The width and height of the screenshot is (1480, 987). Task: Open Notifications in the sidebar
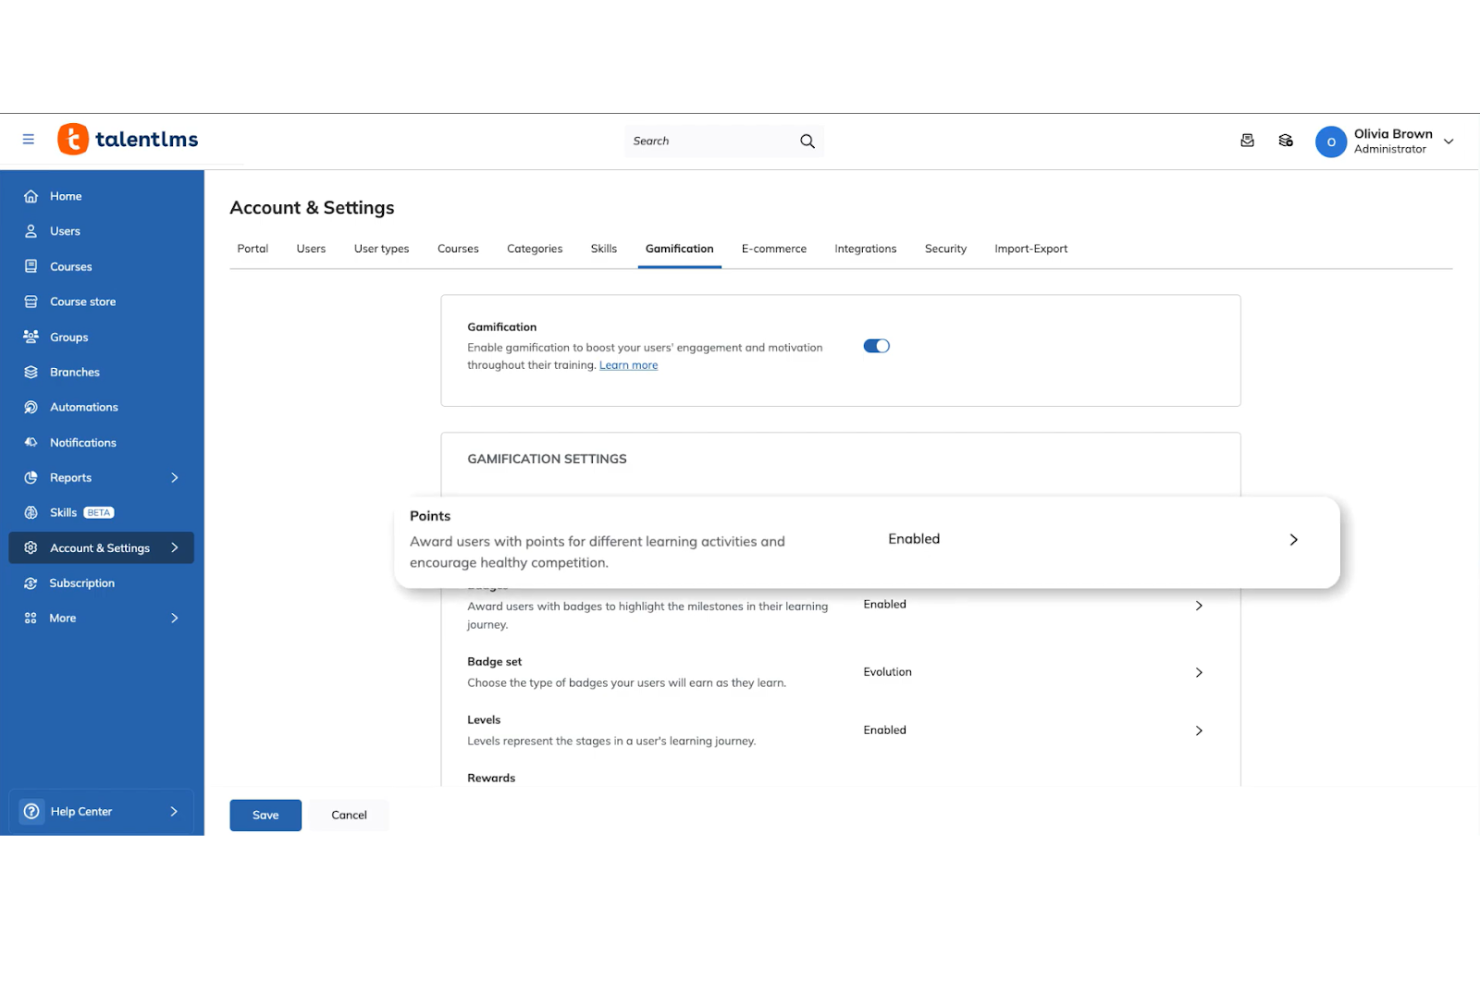pos(83,442)
